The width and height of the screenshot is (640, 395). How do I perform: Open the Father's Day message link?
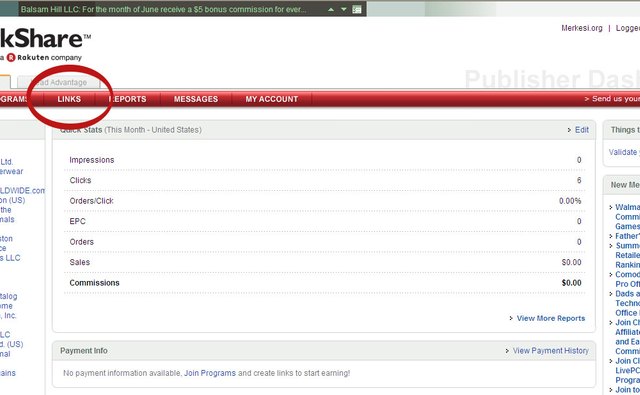coord(627,236)
